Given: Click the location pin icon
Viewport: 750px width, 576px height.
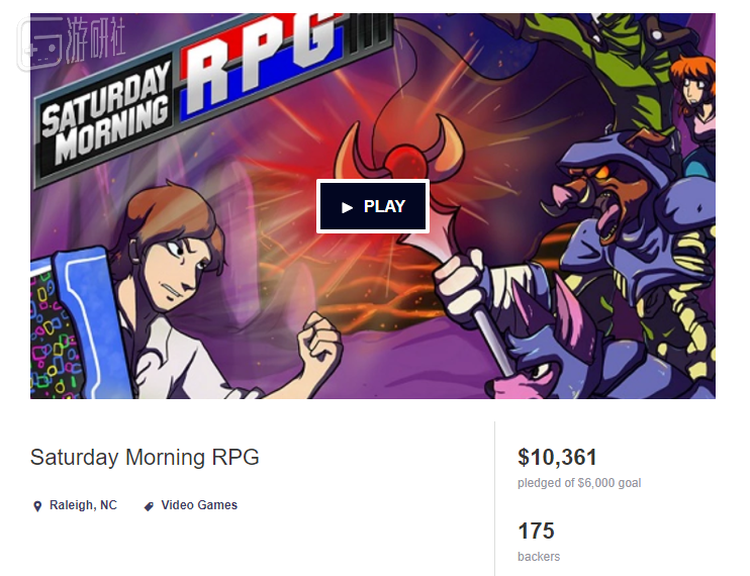Looking at the screenshot, I should pyautogui.click(x=37, y=506).
